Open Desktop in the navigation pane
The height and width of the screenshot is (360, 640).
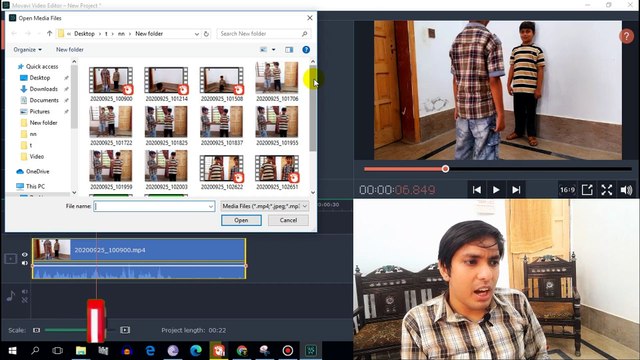coord(40,78)
